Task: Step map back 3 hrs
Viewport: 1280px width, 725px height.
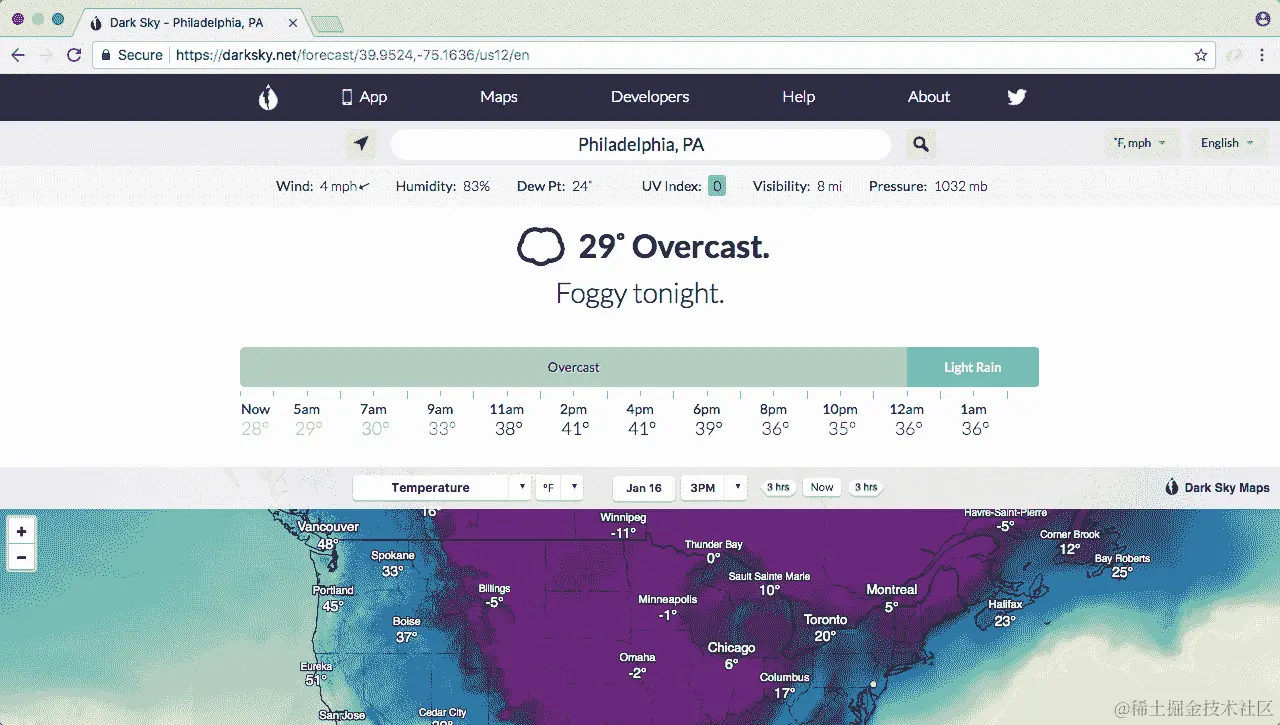Action: (778, 487)
